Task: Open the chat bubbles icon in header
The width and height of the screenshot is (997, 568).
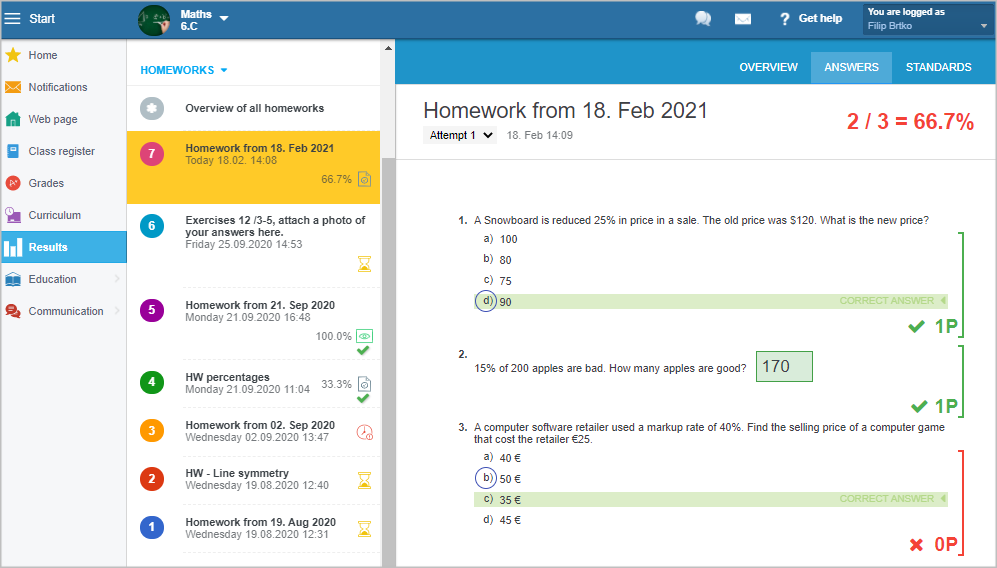Action: (x=703, y=18)
